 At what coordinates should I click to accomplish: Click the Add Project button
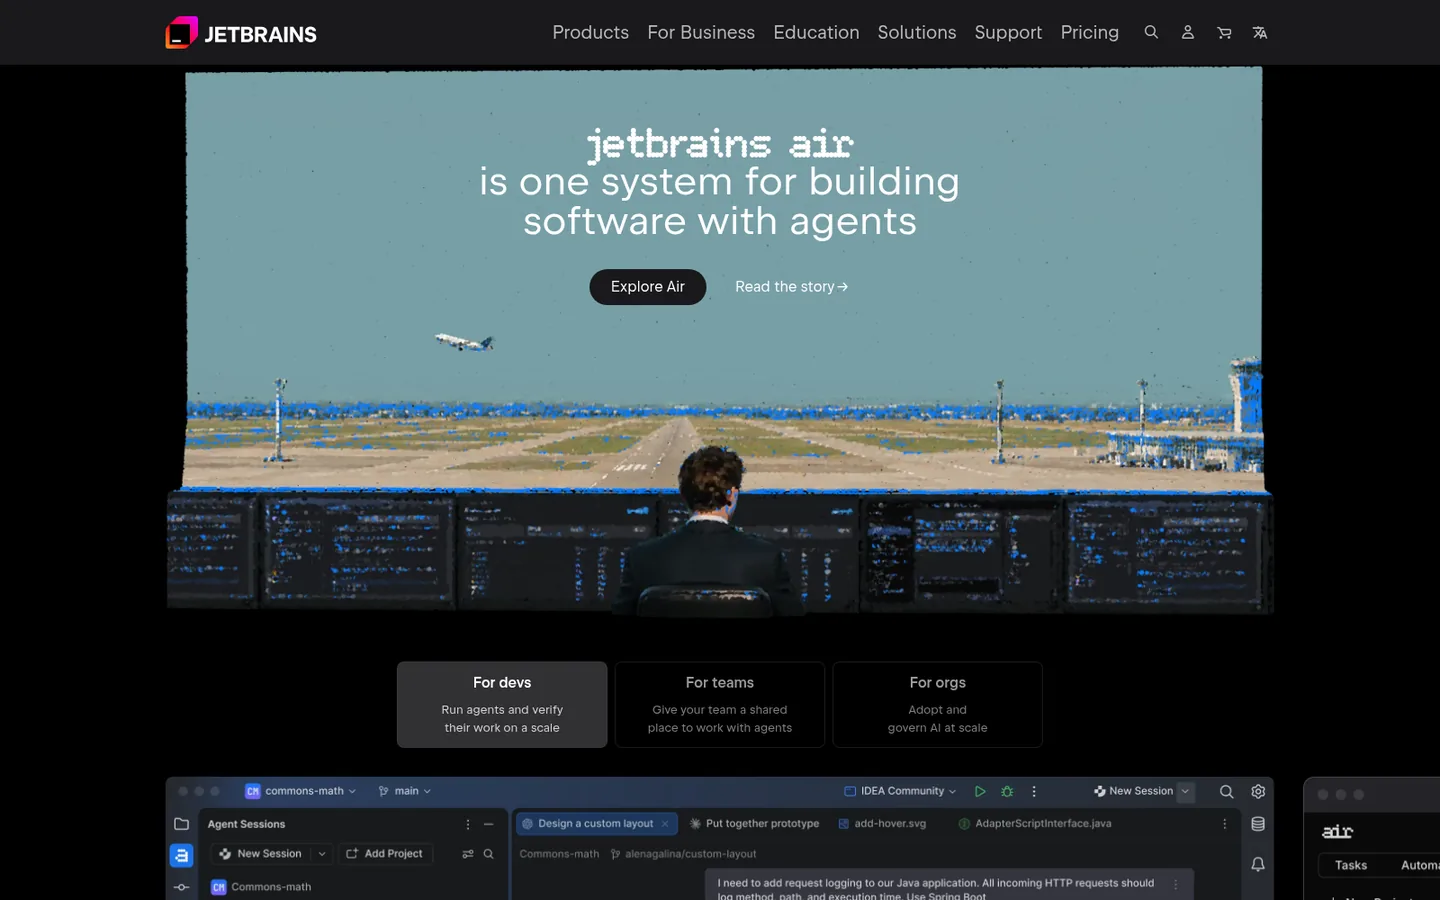[384, 854]
